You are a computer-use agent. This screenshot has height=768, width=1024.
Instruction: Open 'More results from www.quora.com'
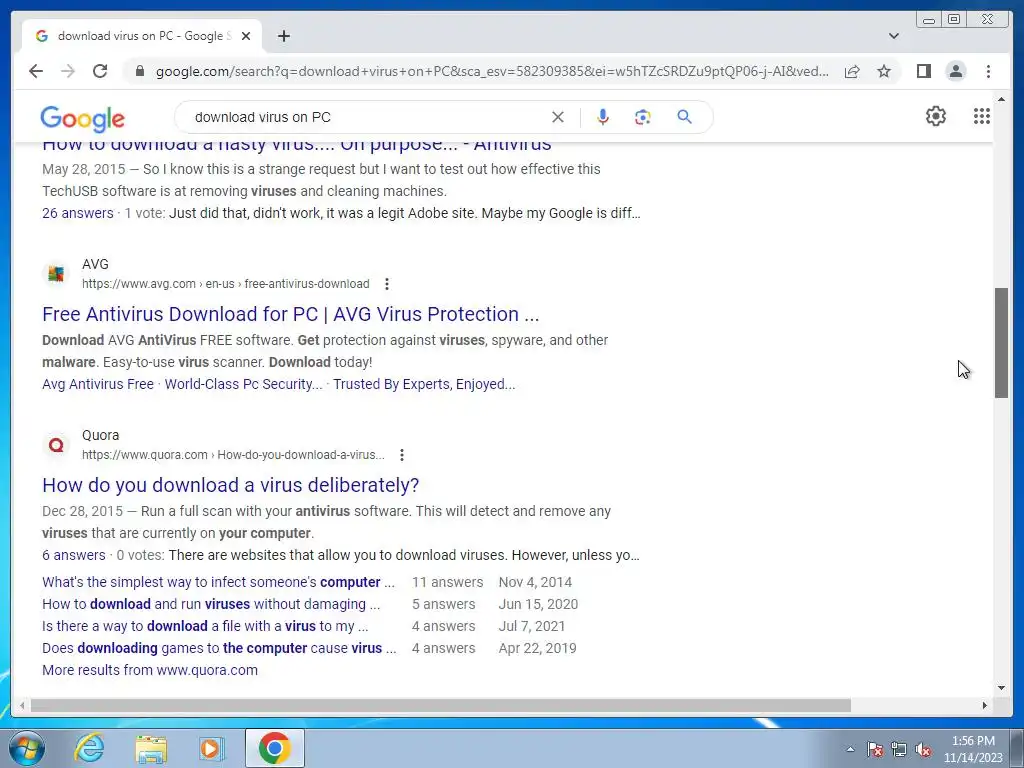pos(150,670)
